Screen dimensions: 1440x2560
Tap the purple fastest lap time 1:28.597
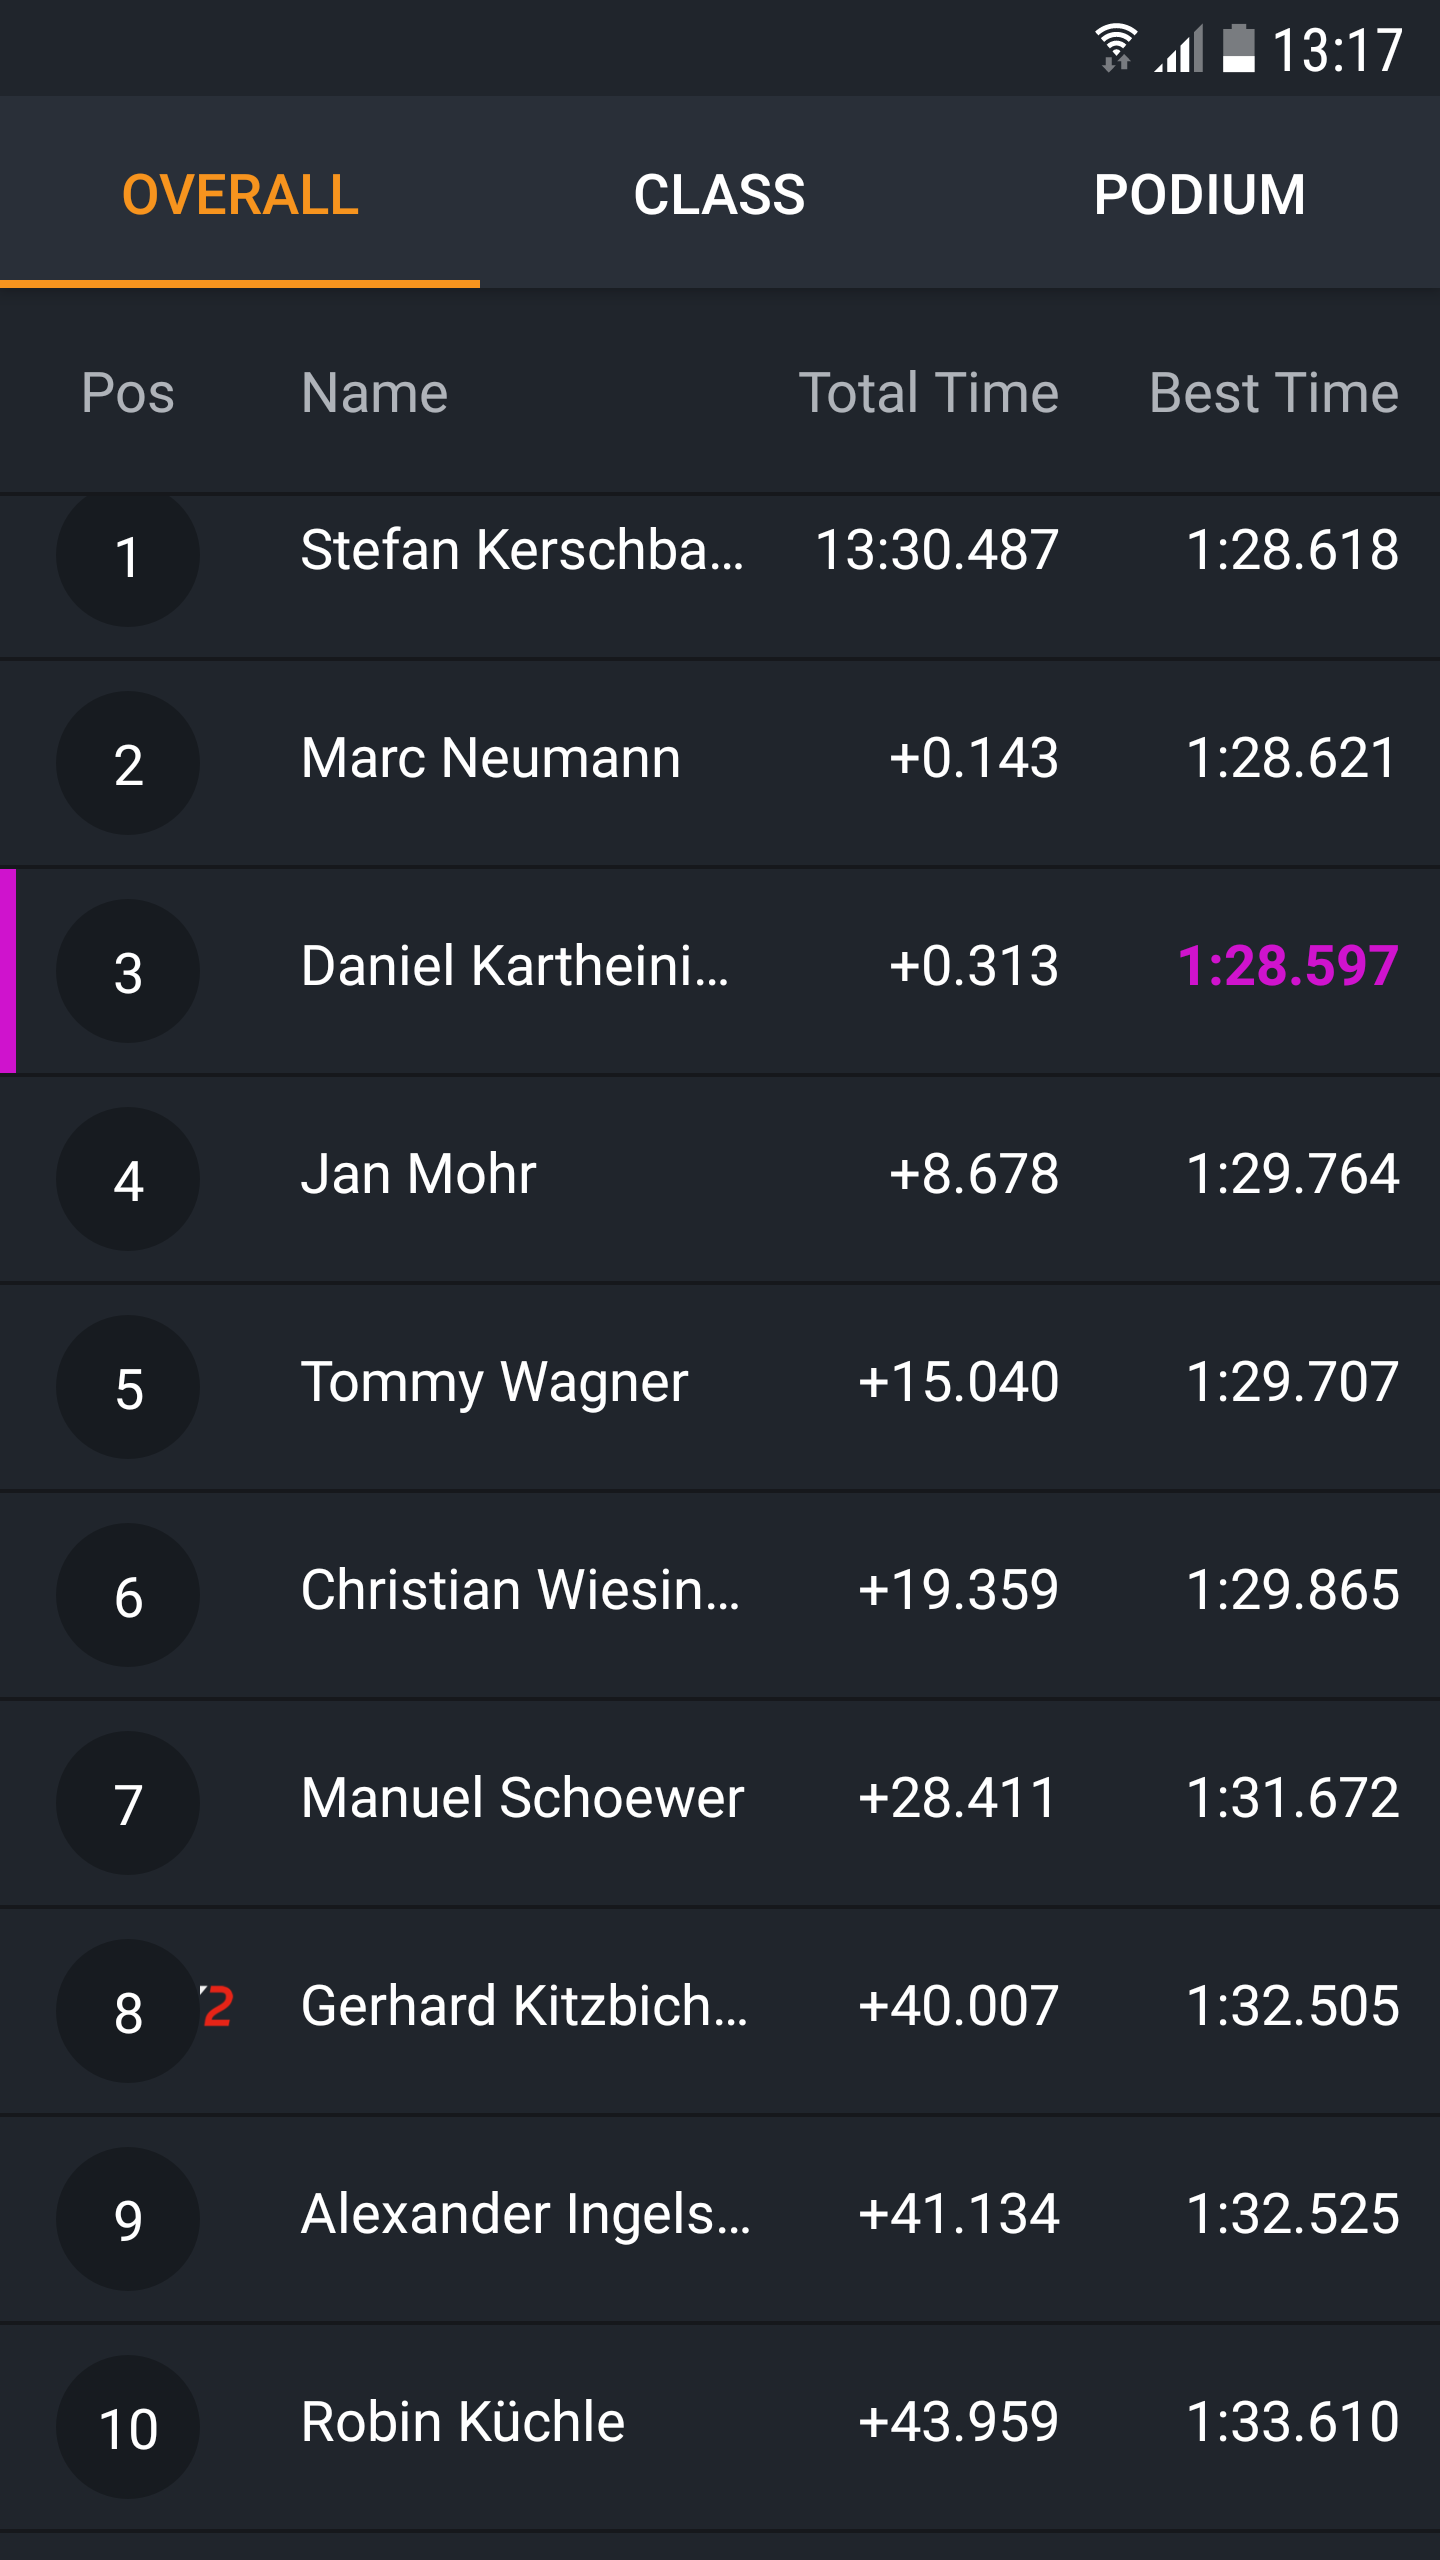[1288, 966]
